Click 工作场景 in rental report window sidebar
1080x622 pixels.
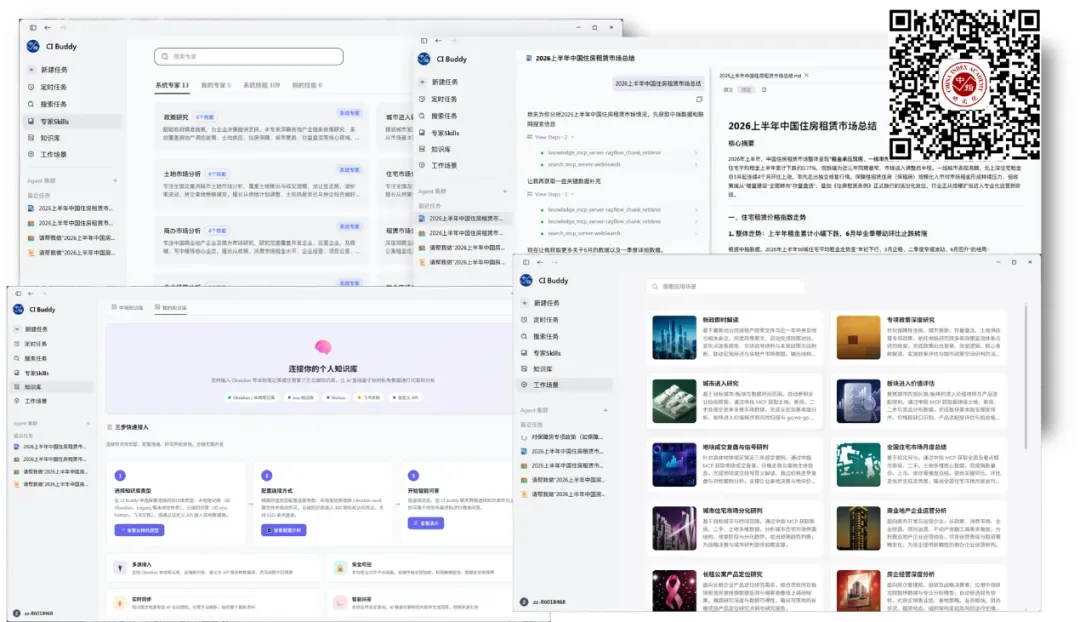(x=444, y=165)
